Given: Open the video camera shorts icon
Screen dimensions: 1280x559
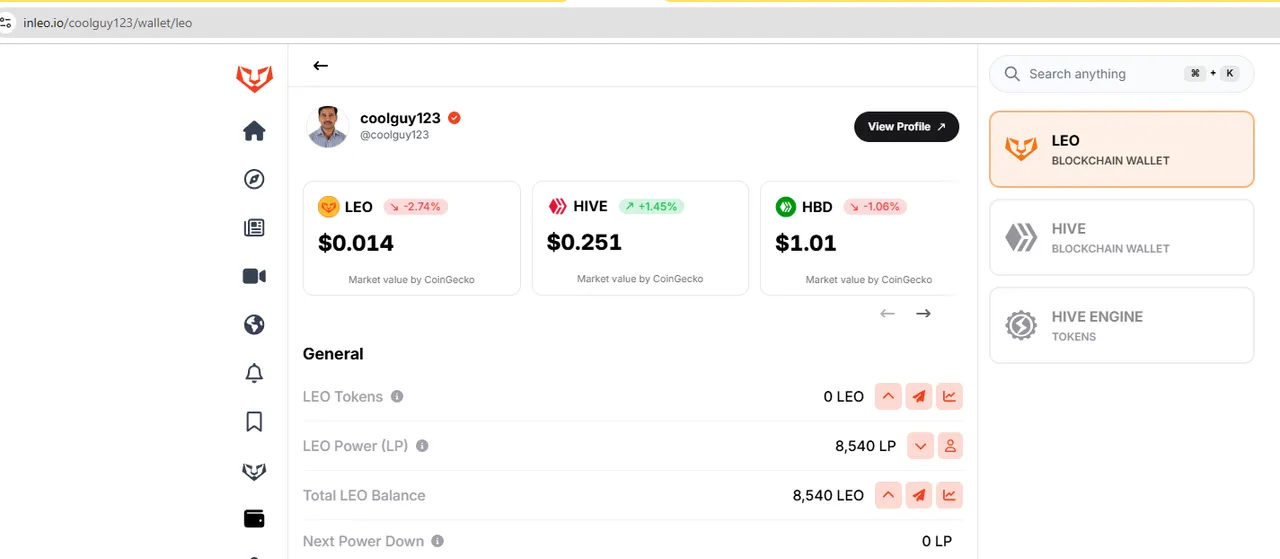Looking at the screenshot, I should click(254, 276).
